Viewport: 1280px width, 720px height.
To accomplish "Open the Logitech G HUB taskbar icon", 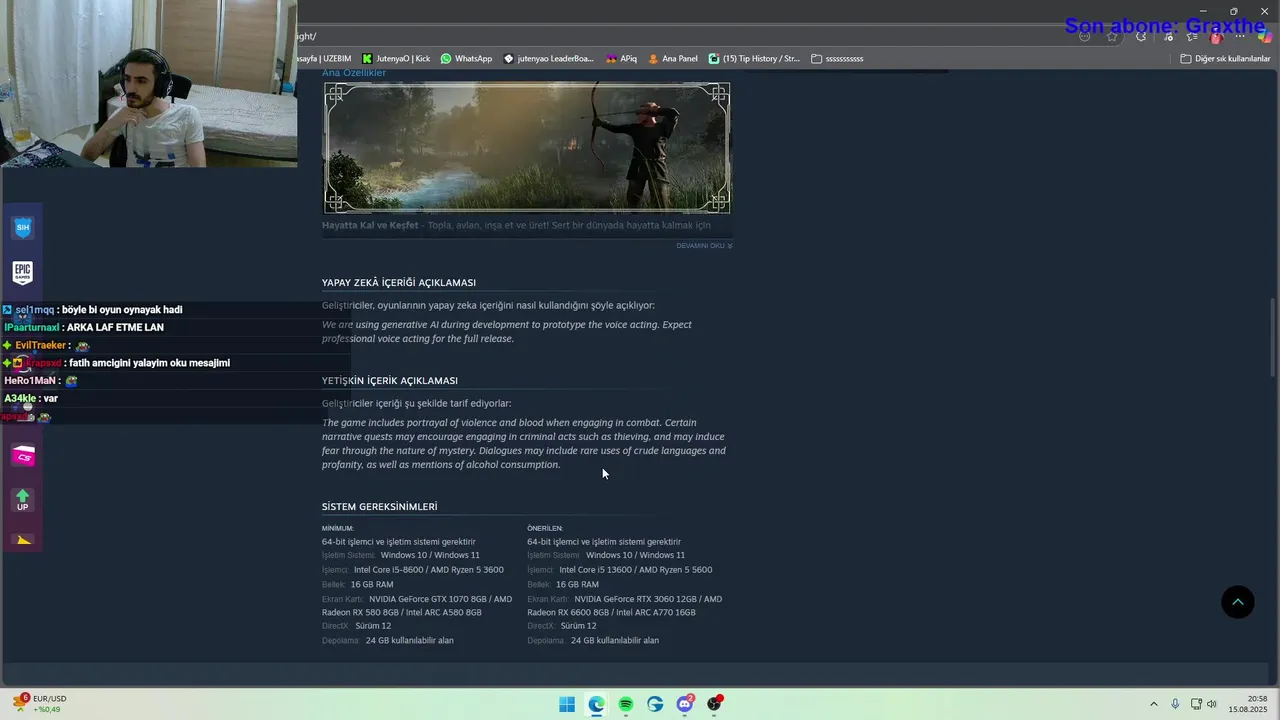I will tap(655, 704).
